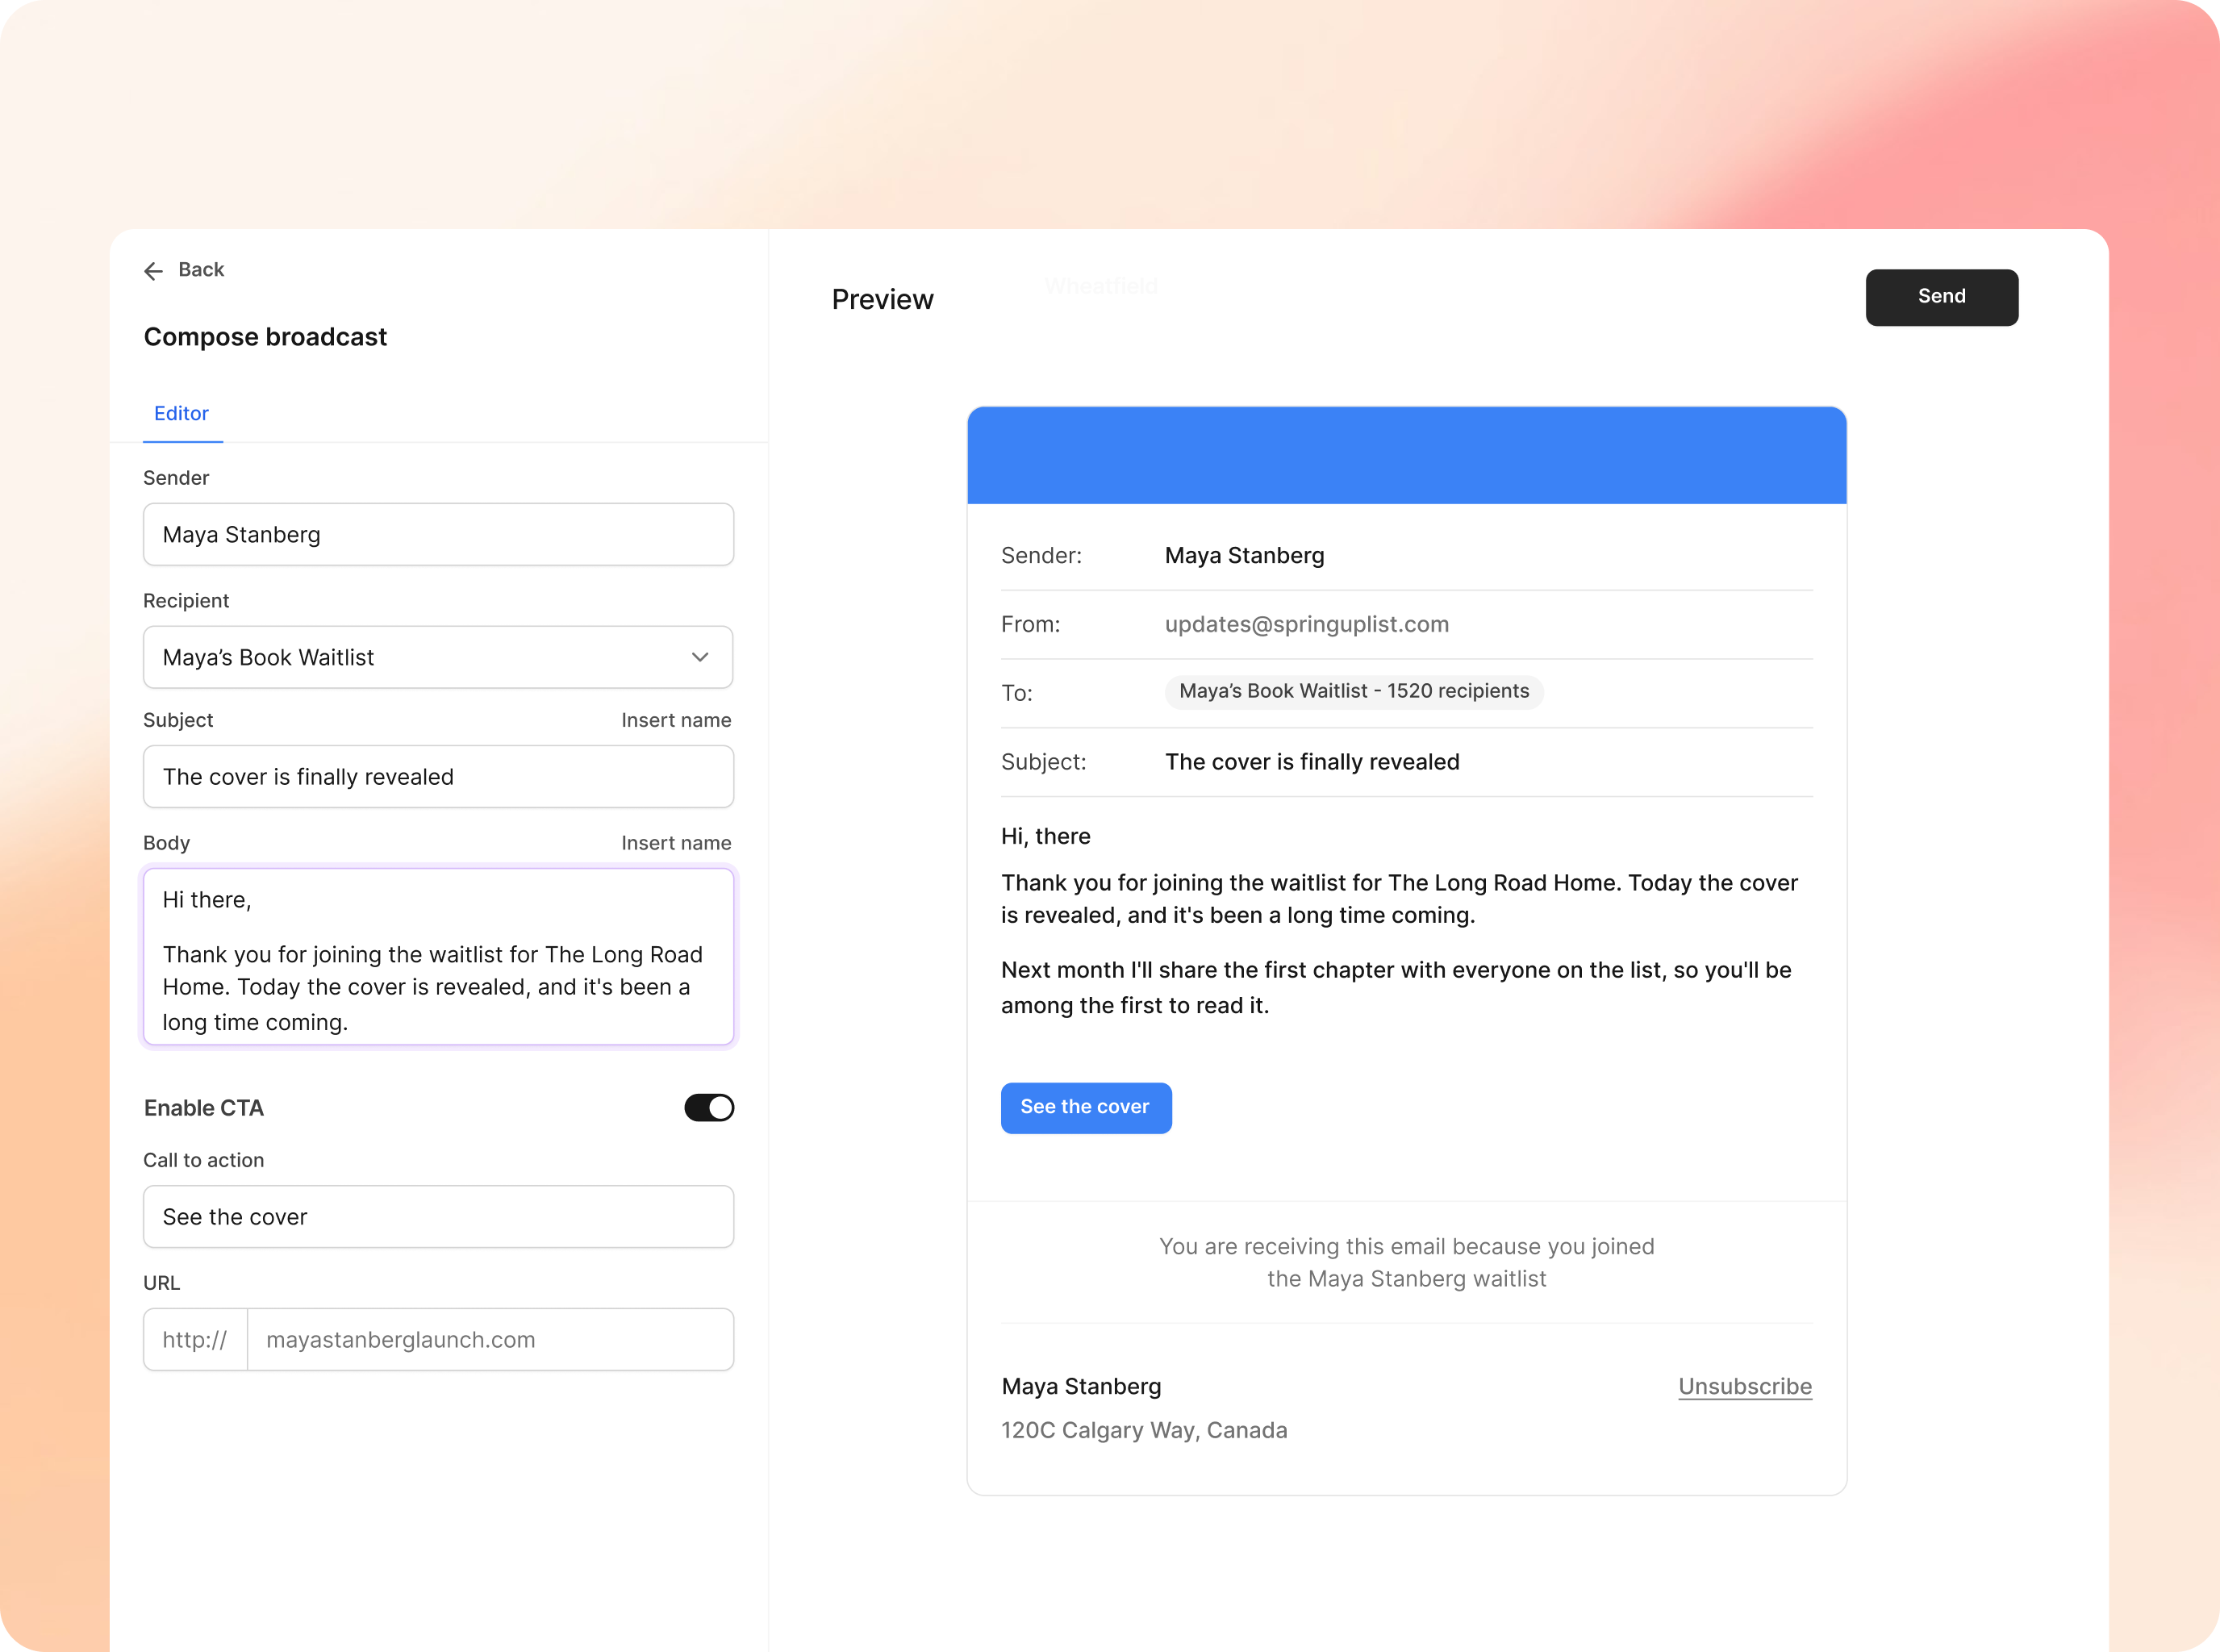Screen dimensions: 2220x1652
Task: Click the Unsubscribe link in preview footer
Action: coord(1745,1387)
